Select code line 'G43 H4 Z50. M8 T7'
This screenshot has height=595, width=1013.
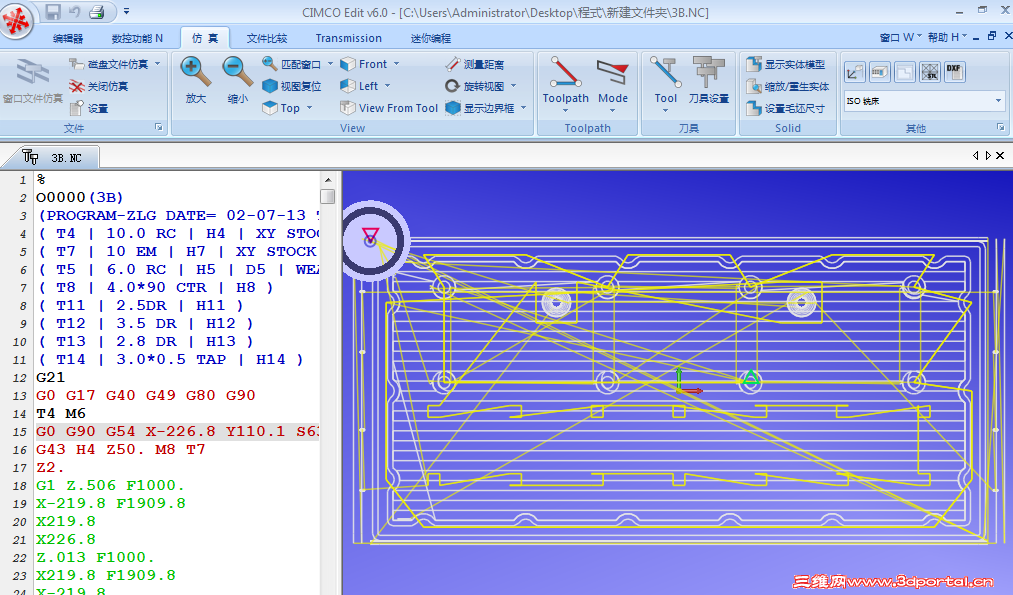pos(121,449)
